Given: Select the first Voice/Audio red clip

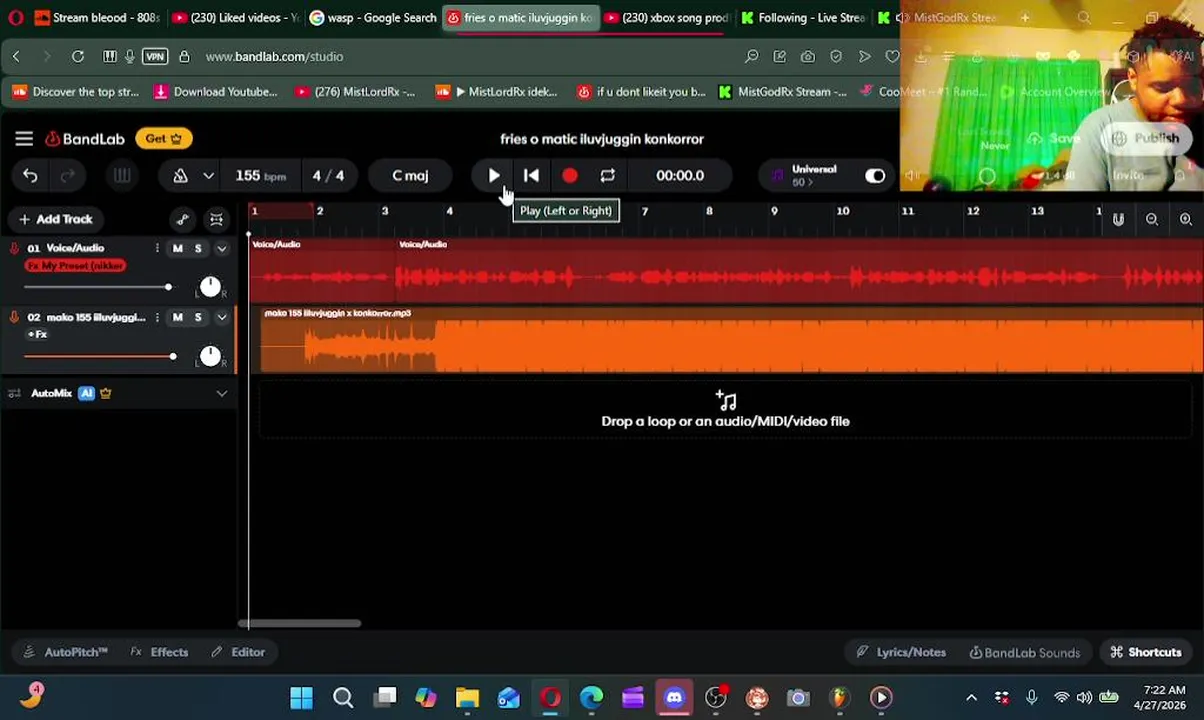Looking at the screenshot, I should point(322,272).
